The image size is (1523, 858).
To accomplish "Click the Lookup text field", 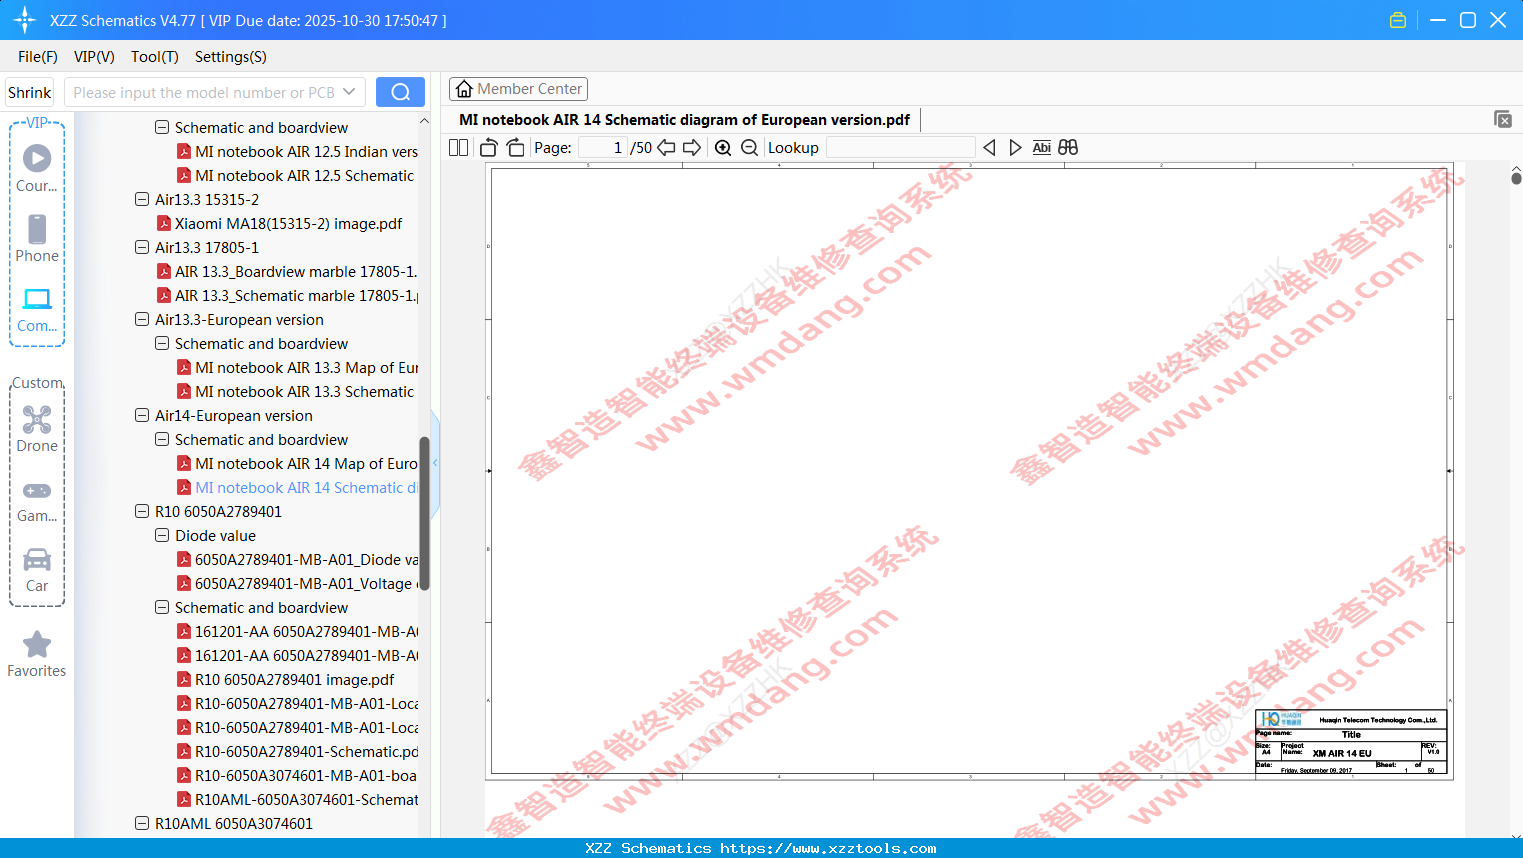I will (900, 147).
